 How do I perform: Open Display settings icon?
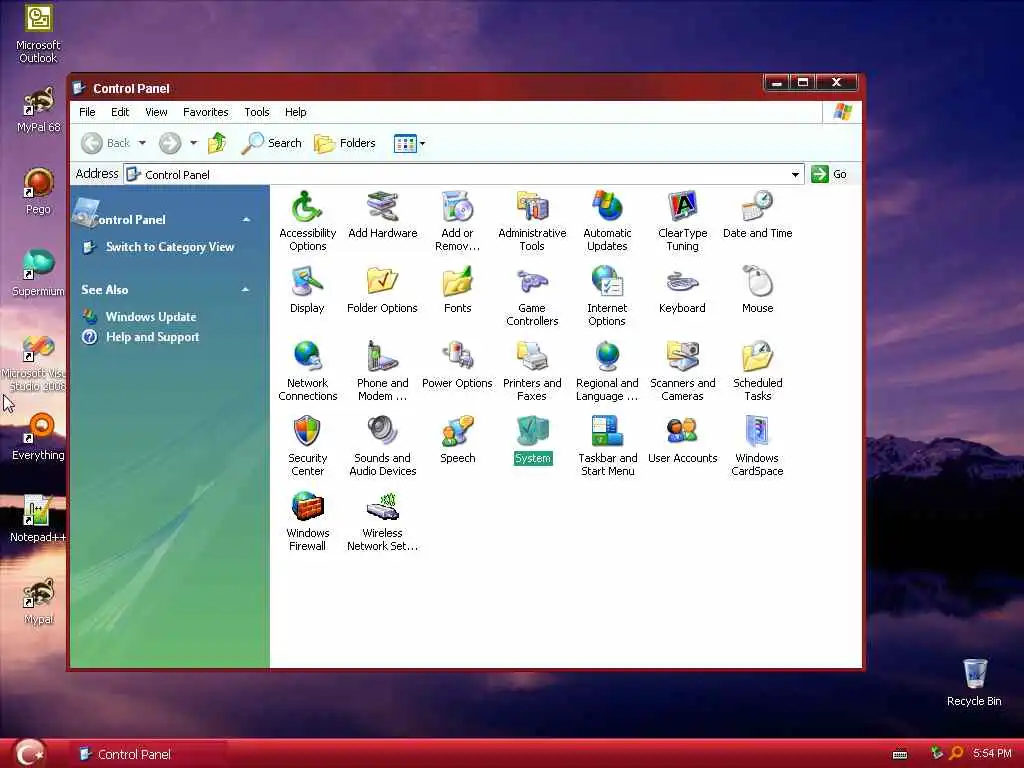tap(307, 290)
